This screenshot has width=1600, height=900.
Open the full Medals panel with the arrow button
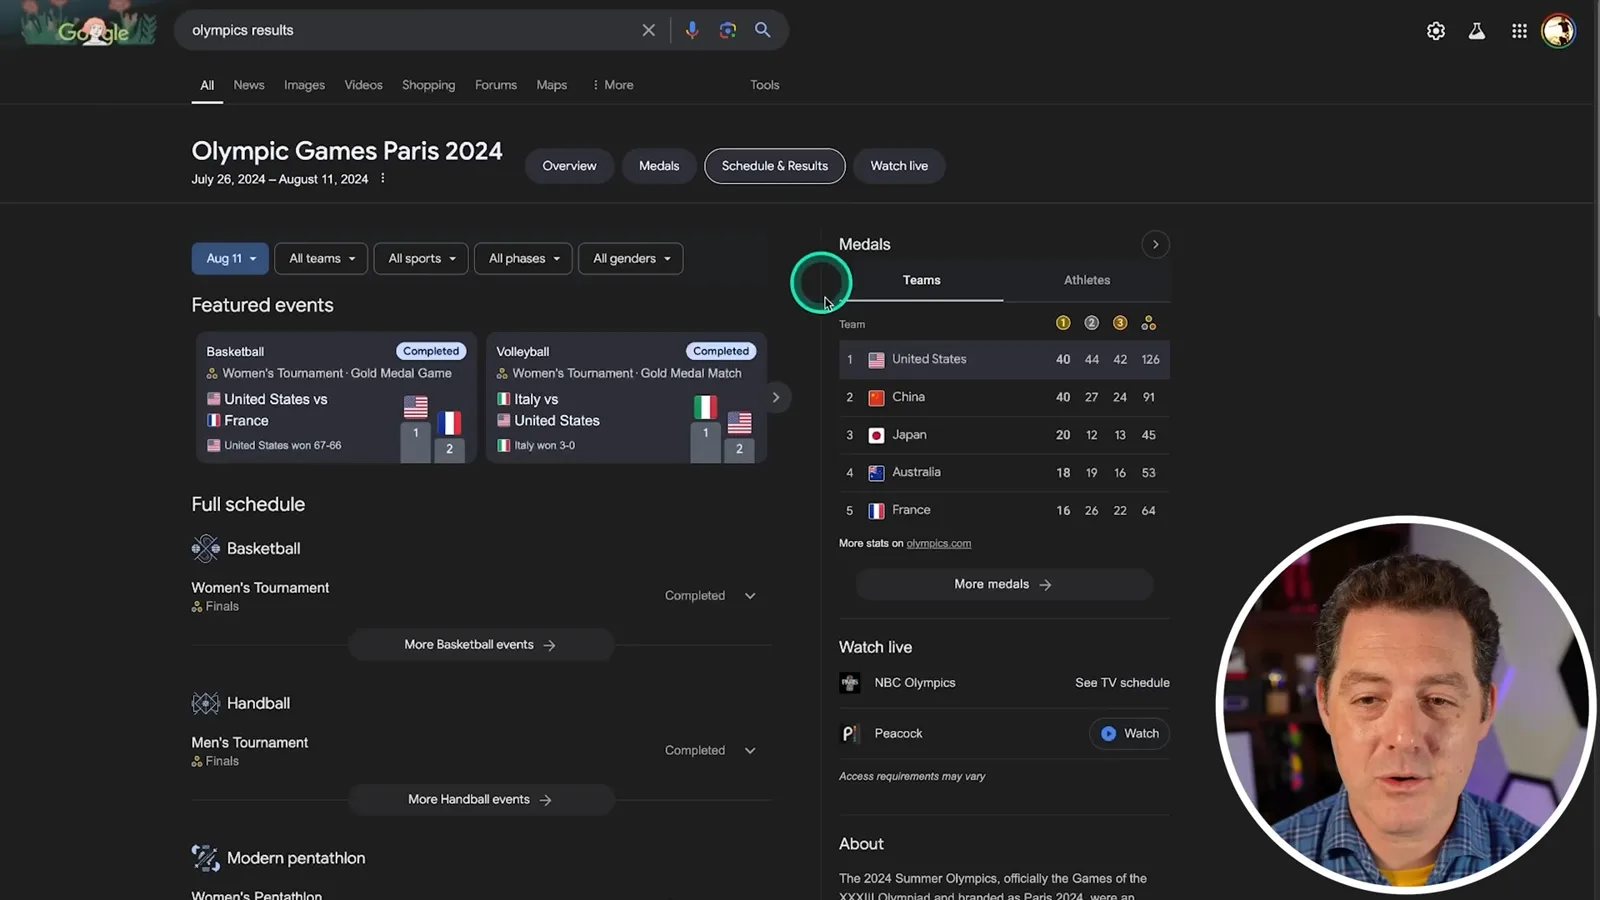click(1155, 244)
